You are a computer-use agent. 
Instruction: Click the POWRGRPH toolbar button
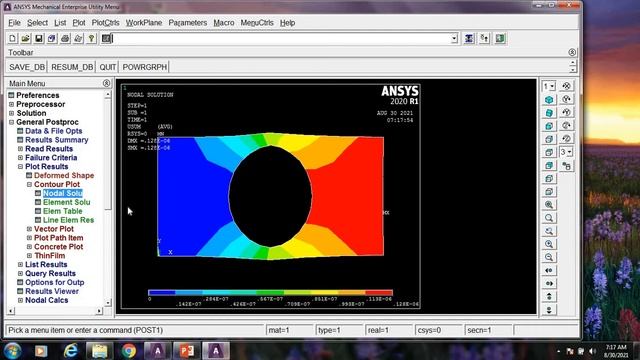pyautogui.click(x=144, y=67)
